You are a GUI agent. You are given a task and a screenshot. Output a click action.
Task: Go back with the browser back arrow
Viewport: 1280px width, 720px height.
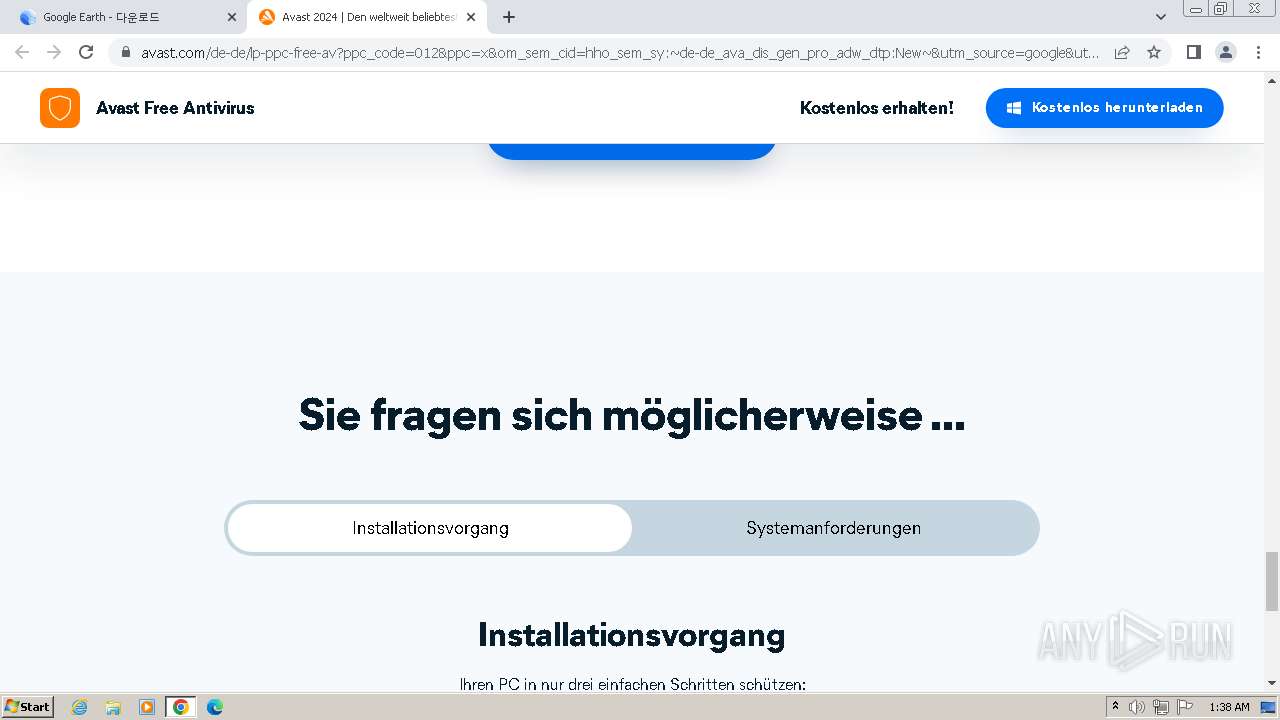[22, 52]
